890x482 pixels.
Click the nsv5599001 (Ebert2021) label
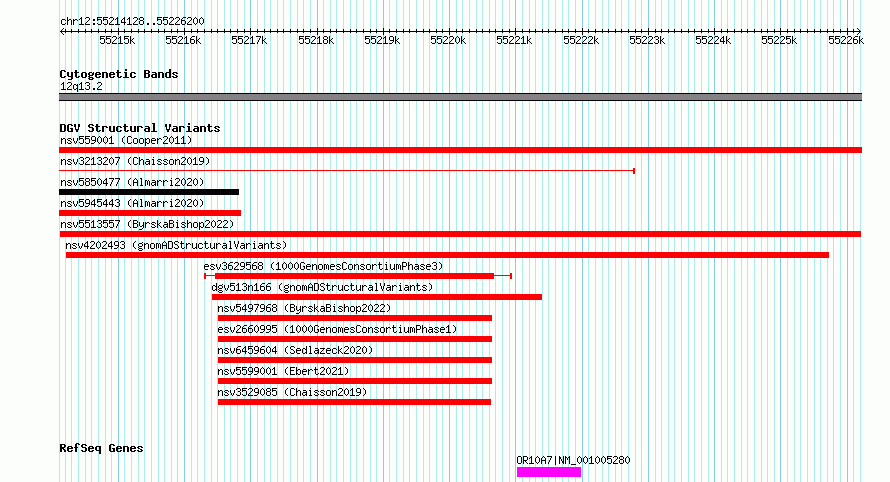283,371
